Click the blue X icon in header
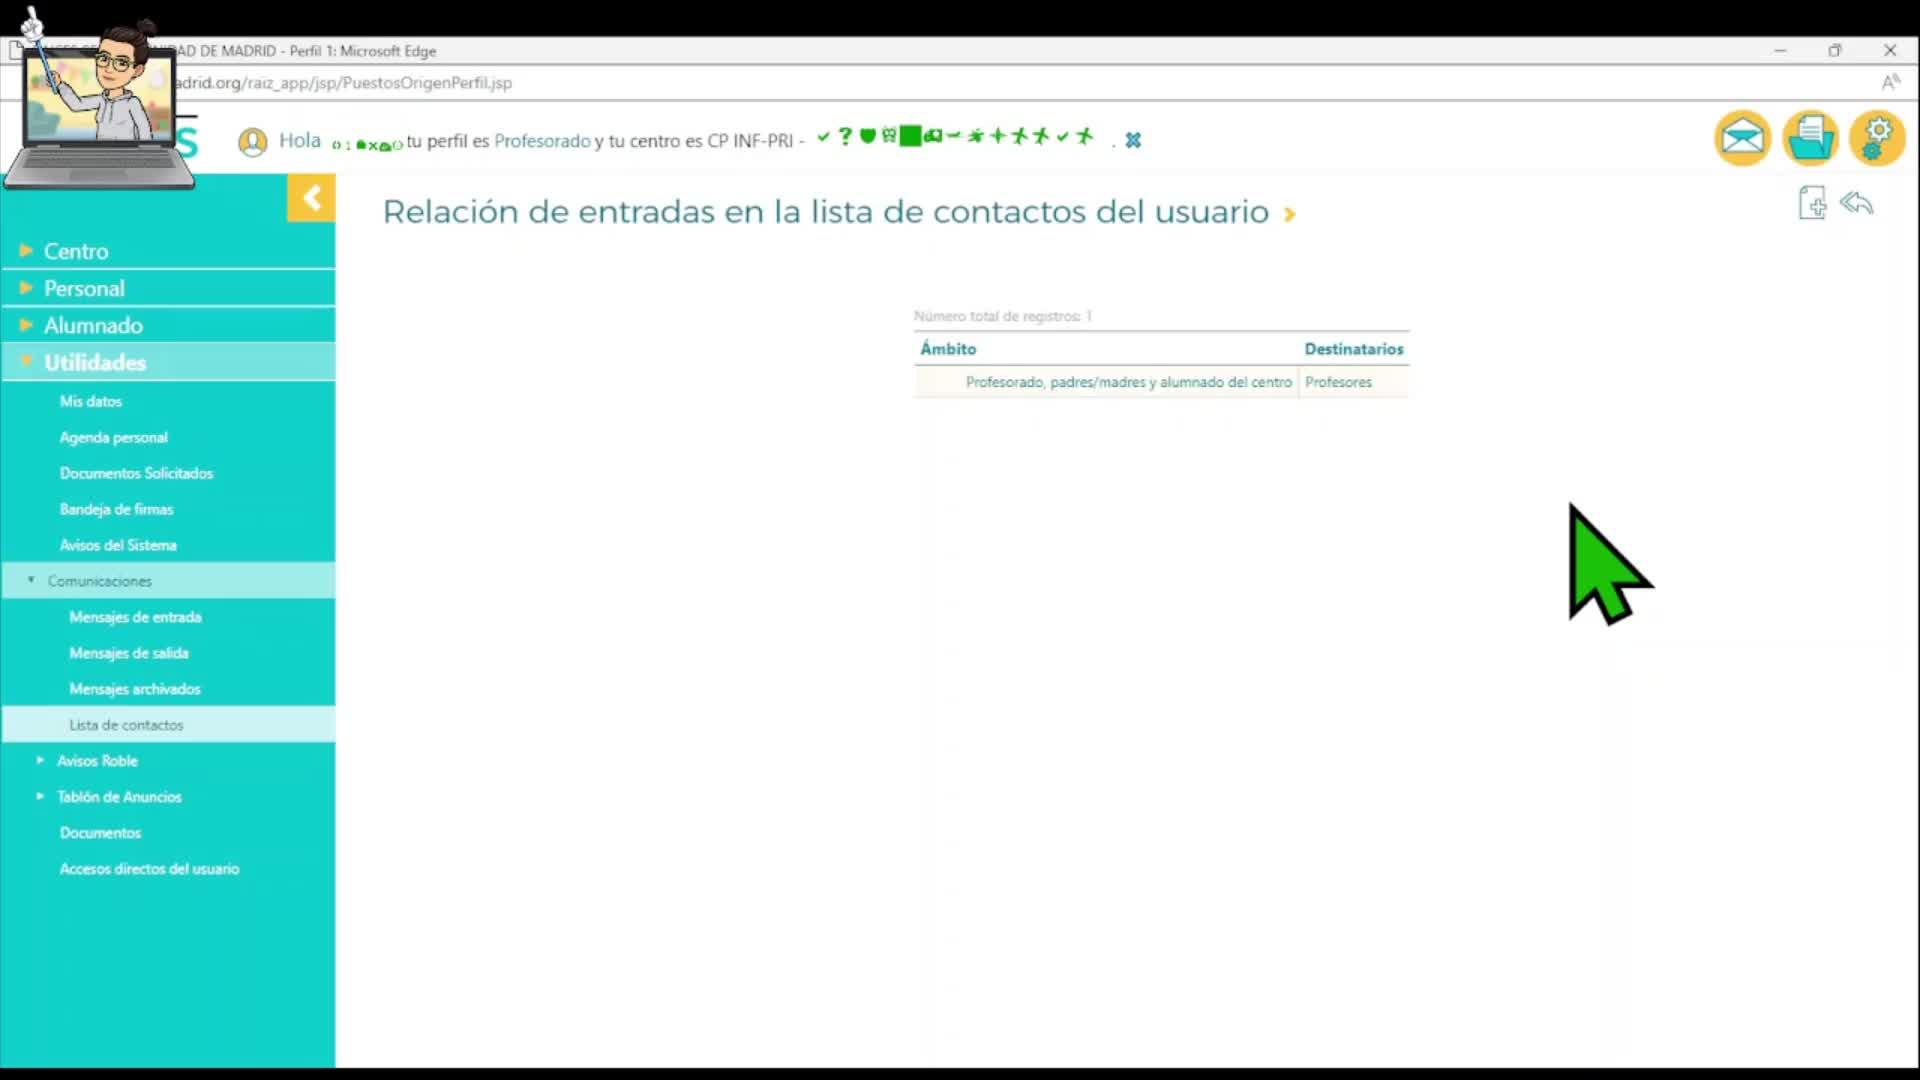This screenshot has height=1080, width=1920. 1133,141
